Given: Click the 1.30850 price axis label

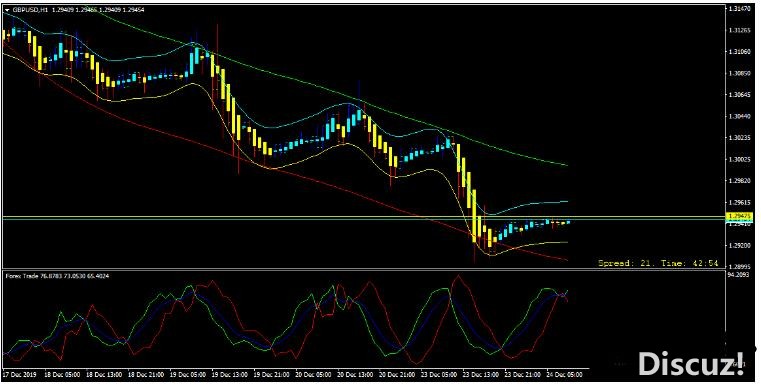Looking at the screenshot, I should (739, 73).
